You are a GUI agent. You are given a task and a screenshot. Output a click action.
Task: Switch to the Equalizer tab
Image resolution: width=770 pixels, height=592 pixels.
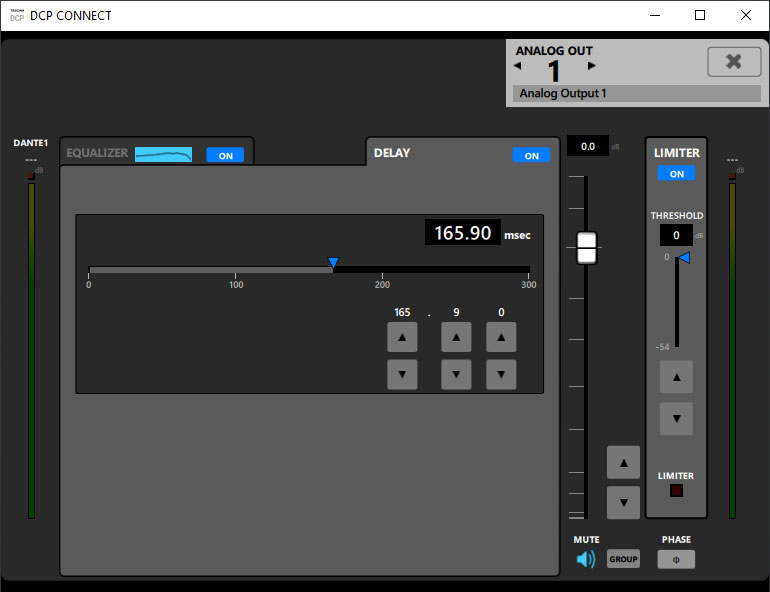pos(97,153)
